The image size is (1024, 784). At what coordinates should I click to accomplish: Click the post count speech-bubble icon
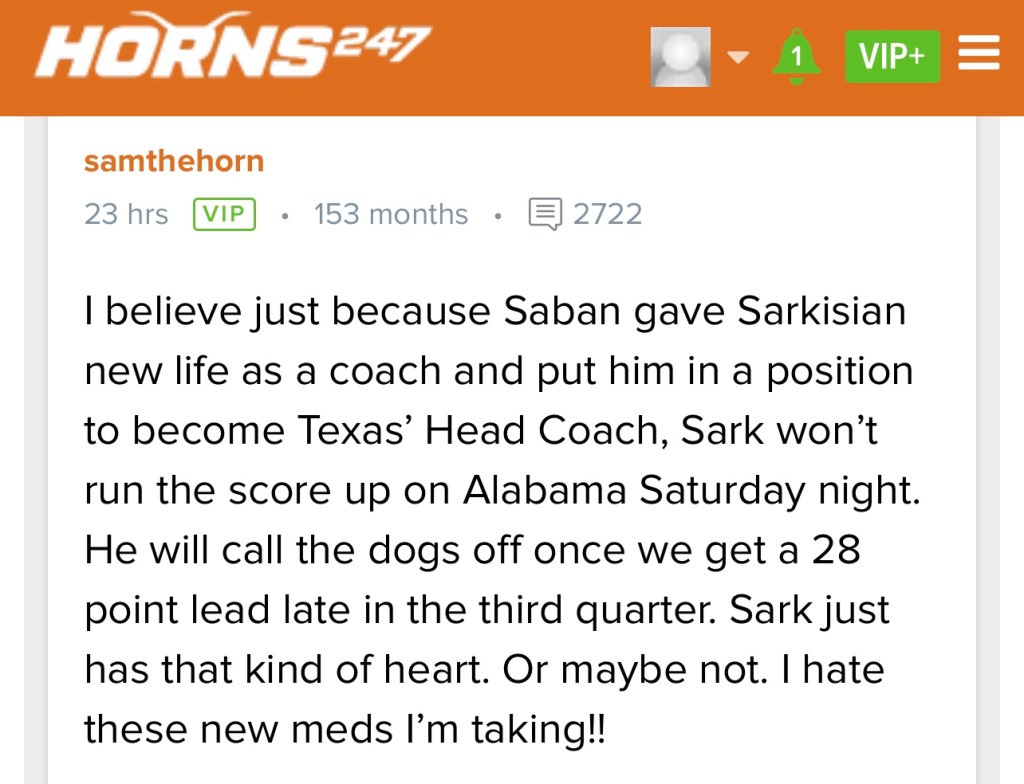click(545, 214)
